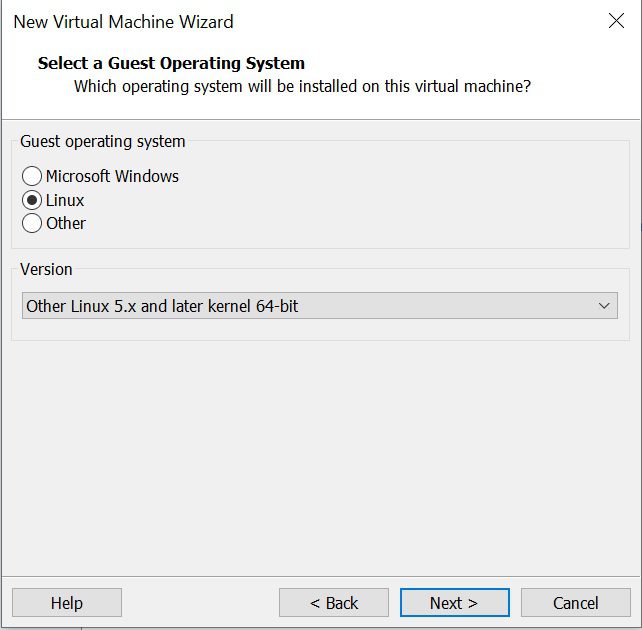Open the Version combo box list

319,306
